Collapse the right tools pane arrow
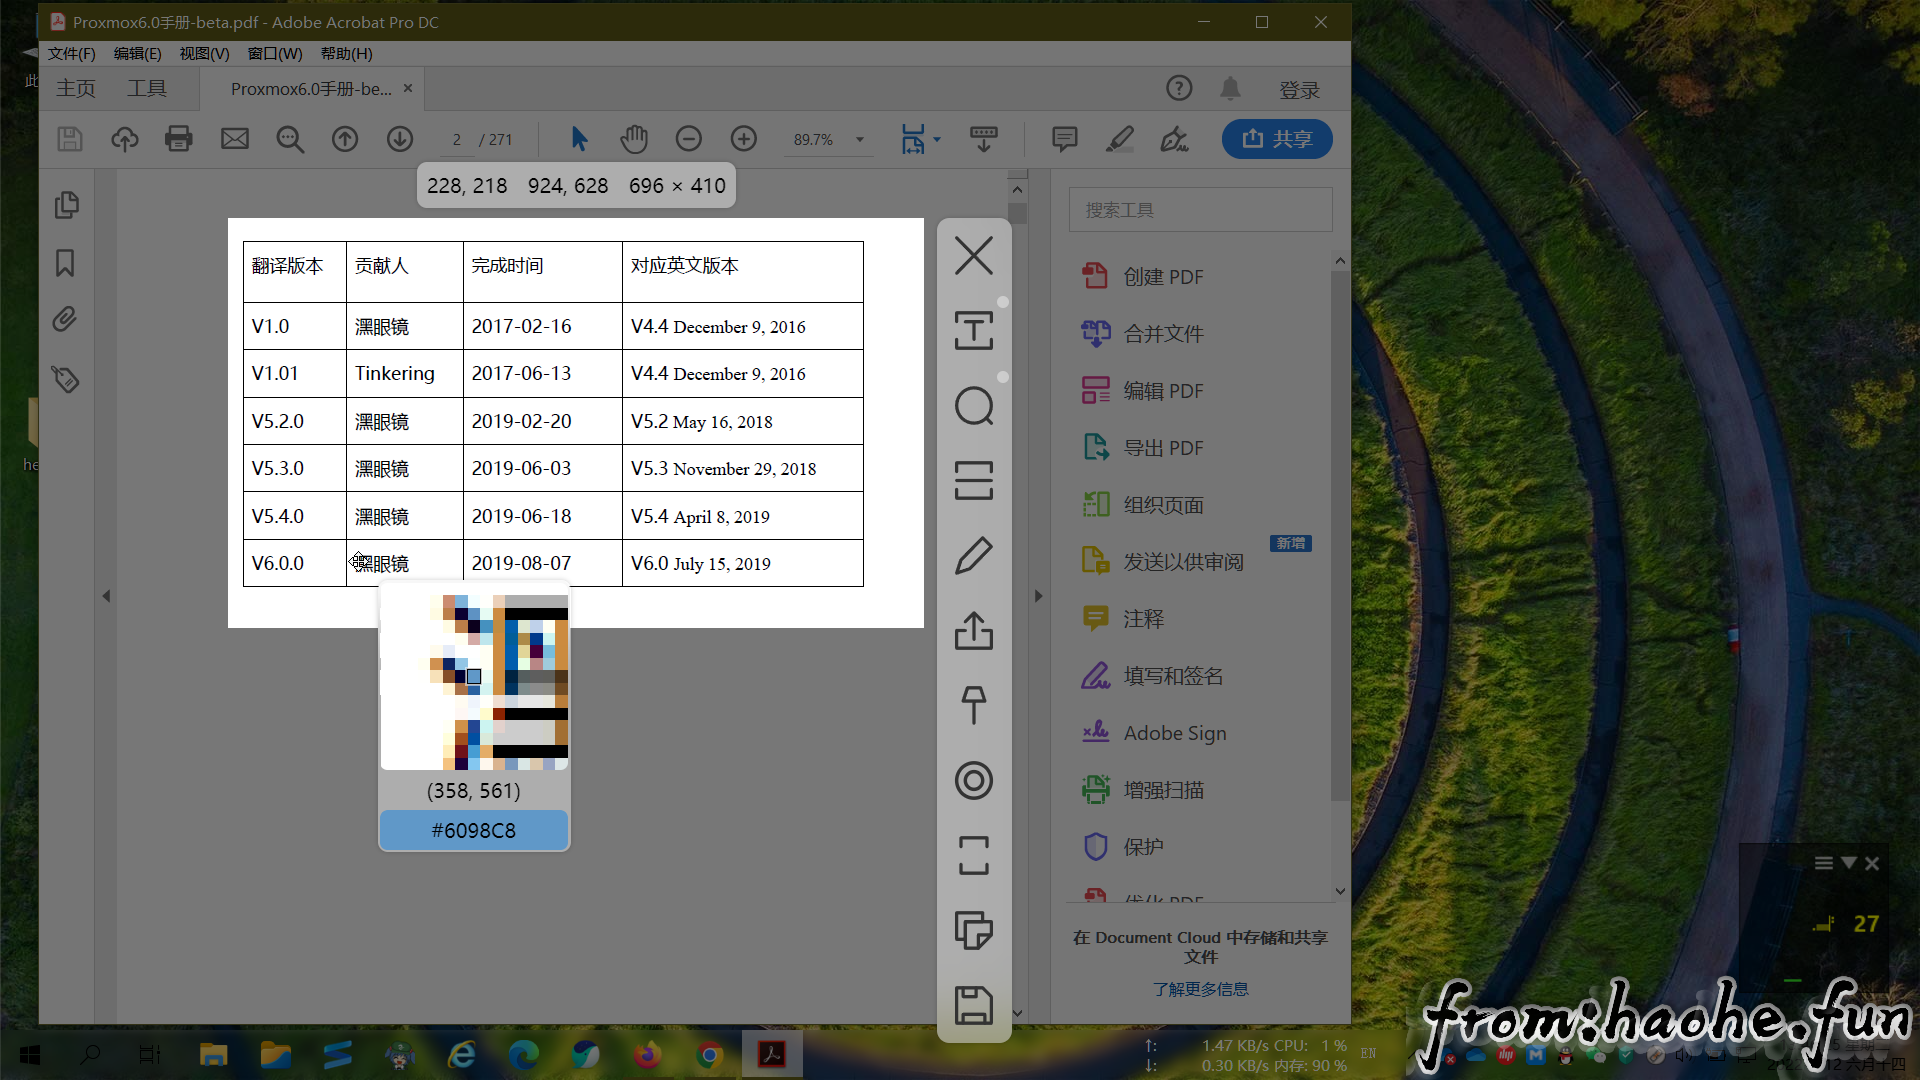 pos(1038,596)
